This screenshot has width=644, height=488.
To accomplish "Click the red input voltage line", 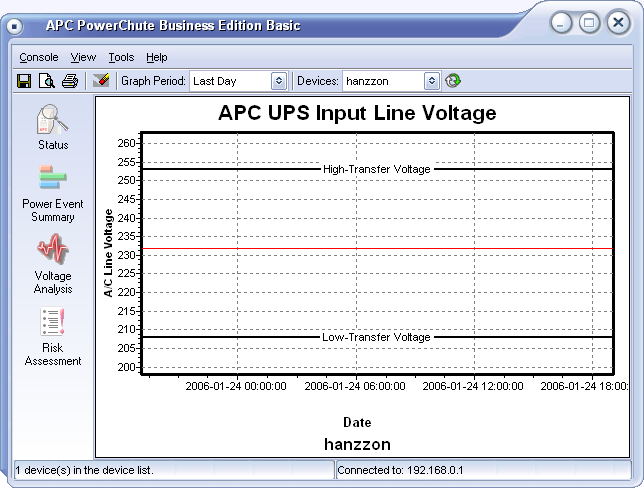I will pos(377,249).
